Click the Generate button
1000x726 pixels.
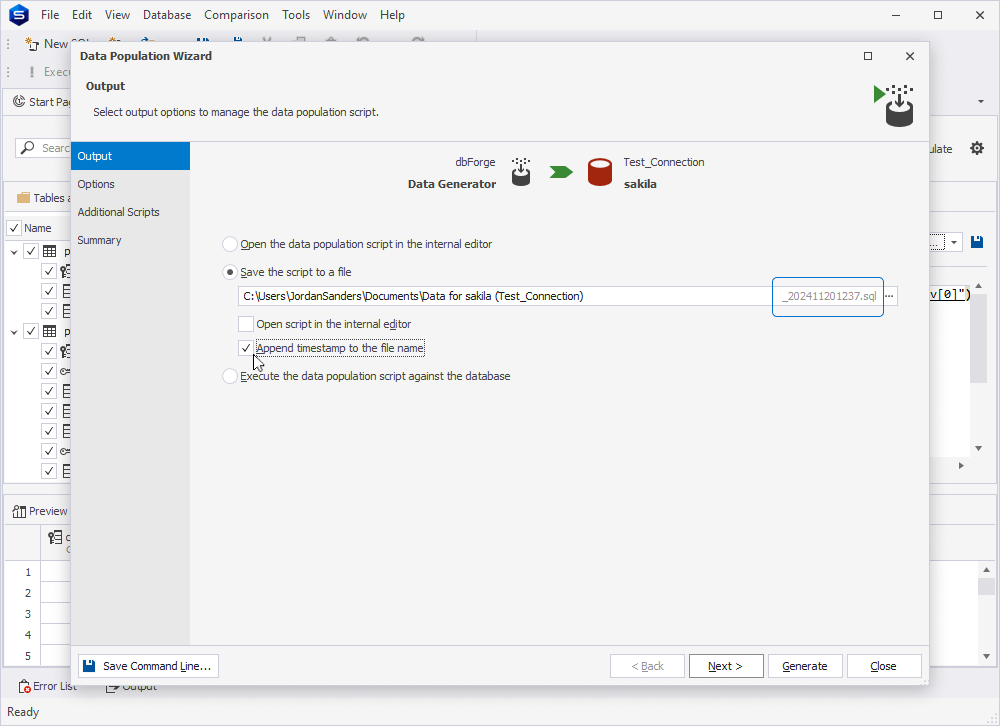tap(805, 666)
